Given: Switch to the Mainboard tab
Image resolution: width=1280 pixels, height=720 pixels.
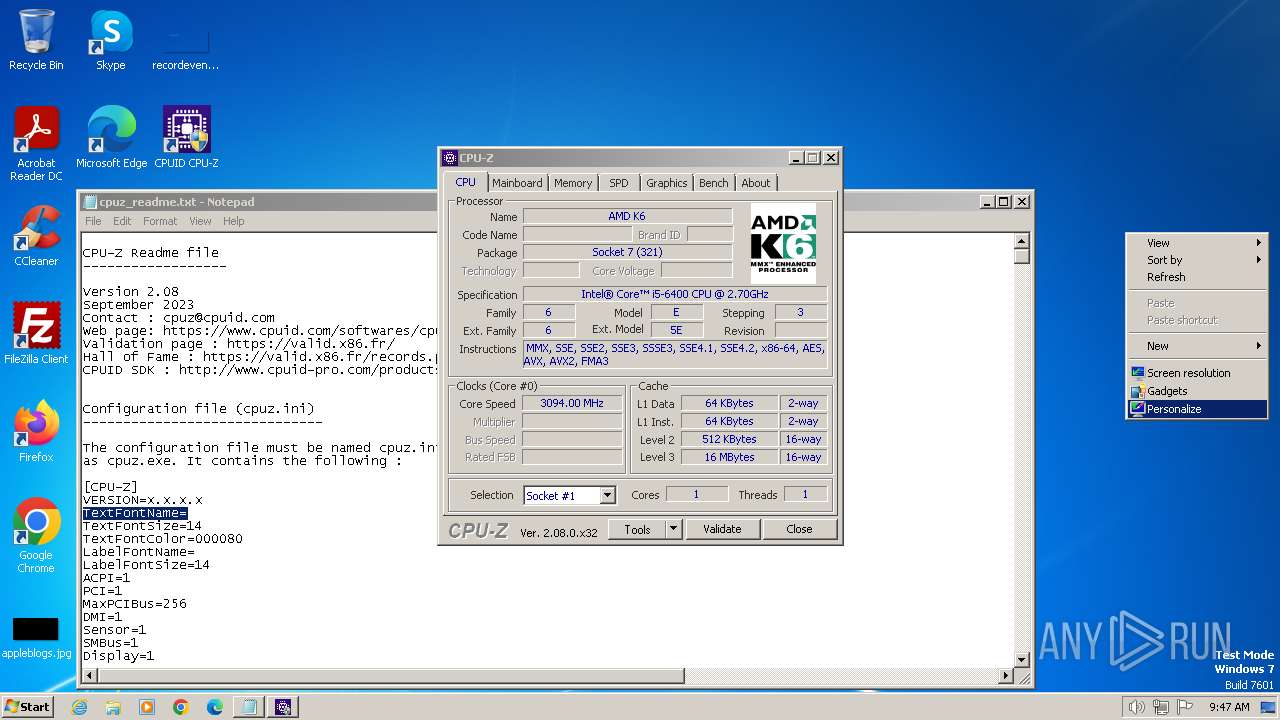Looking at the screenshot, I should click(x=517, y=183).
